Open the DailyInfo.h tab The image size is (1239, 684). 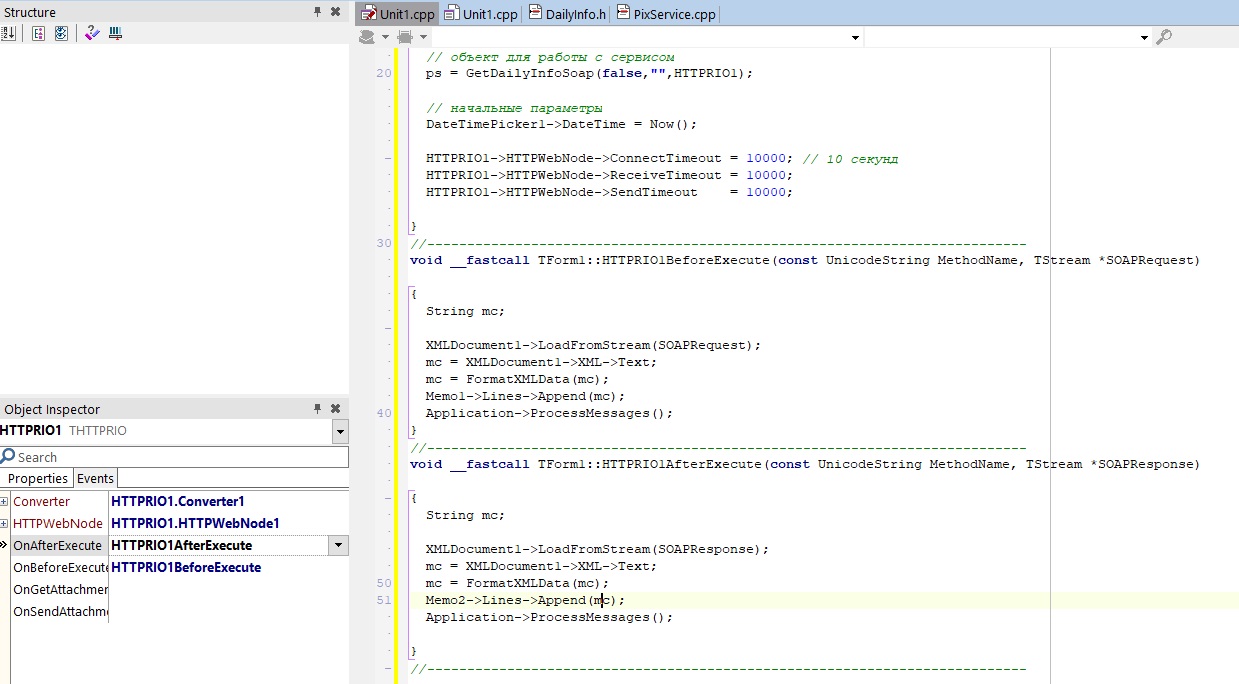[567, 14]
